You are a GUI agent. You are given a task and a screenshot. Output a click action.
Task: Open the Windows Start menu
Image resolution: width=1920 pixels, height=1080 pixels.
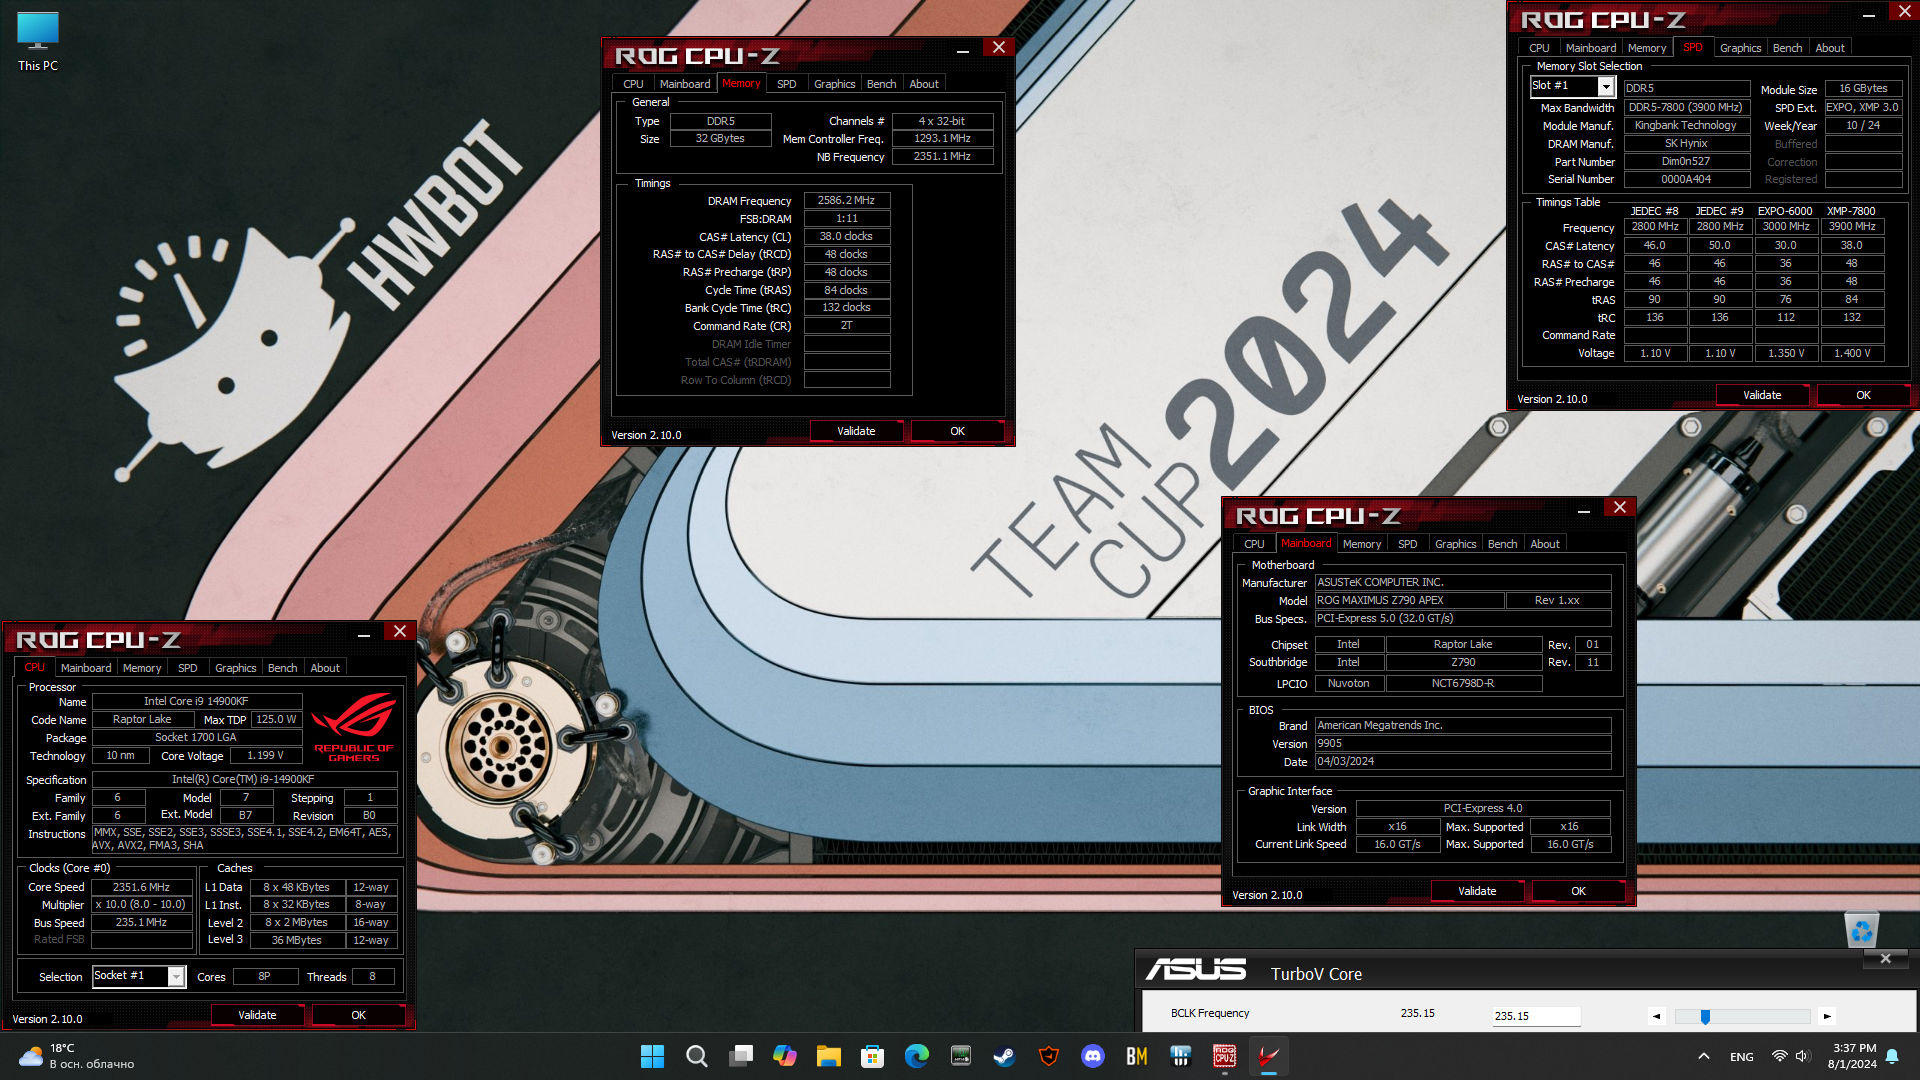pos(652,1056)
